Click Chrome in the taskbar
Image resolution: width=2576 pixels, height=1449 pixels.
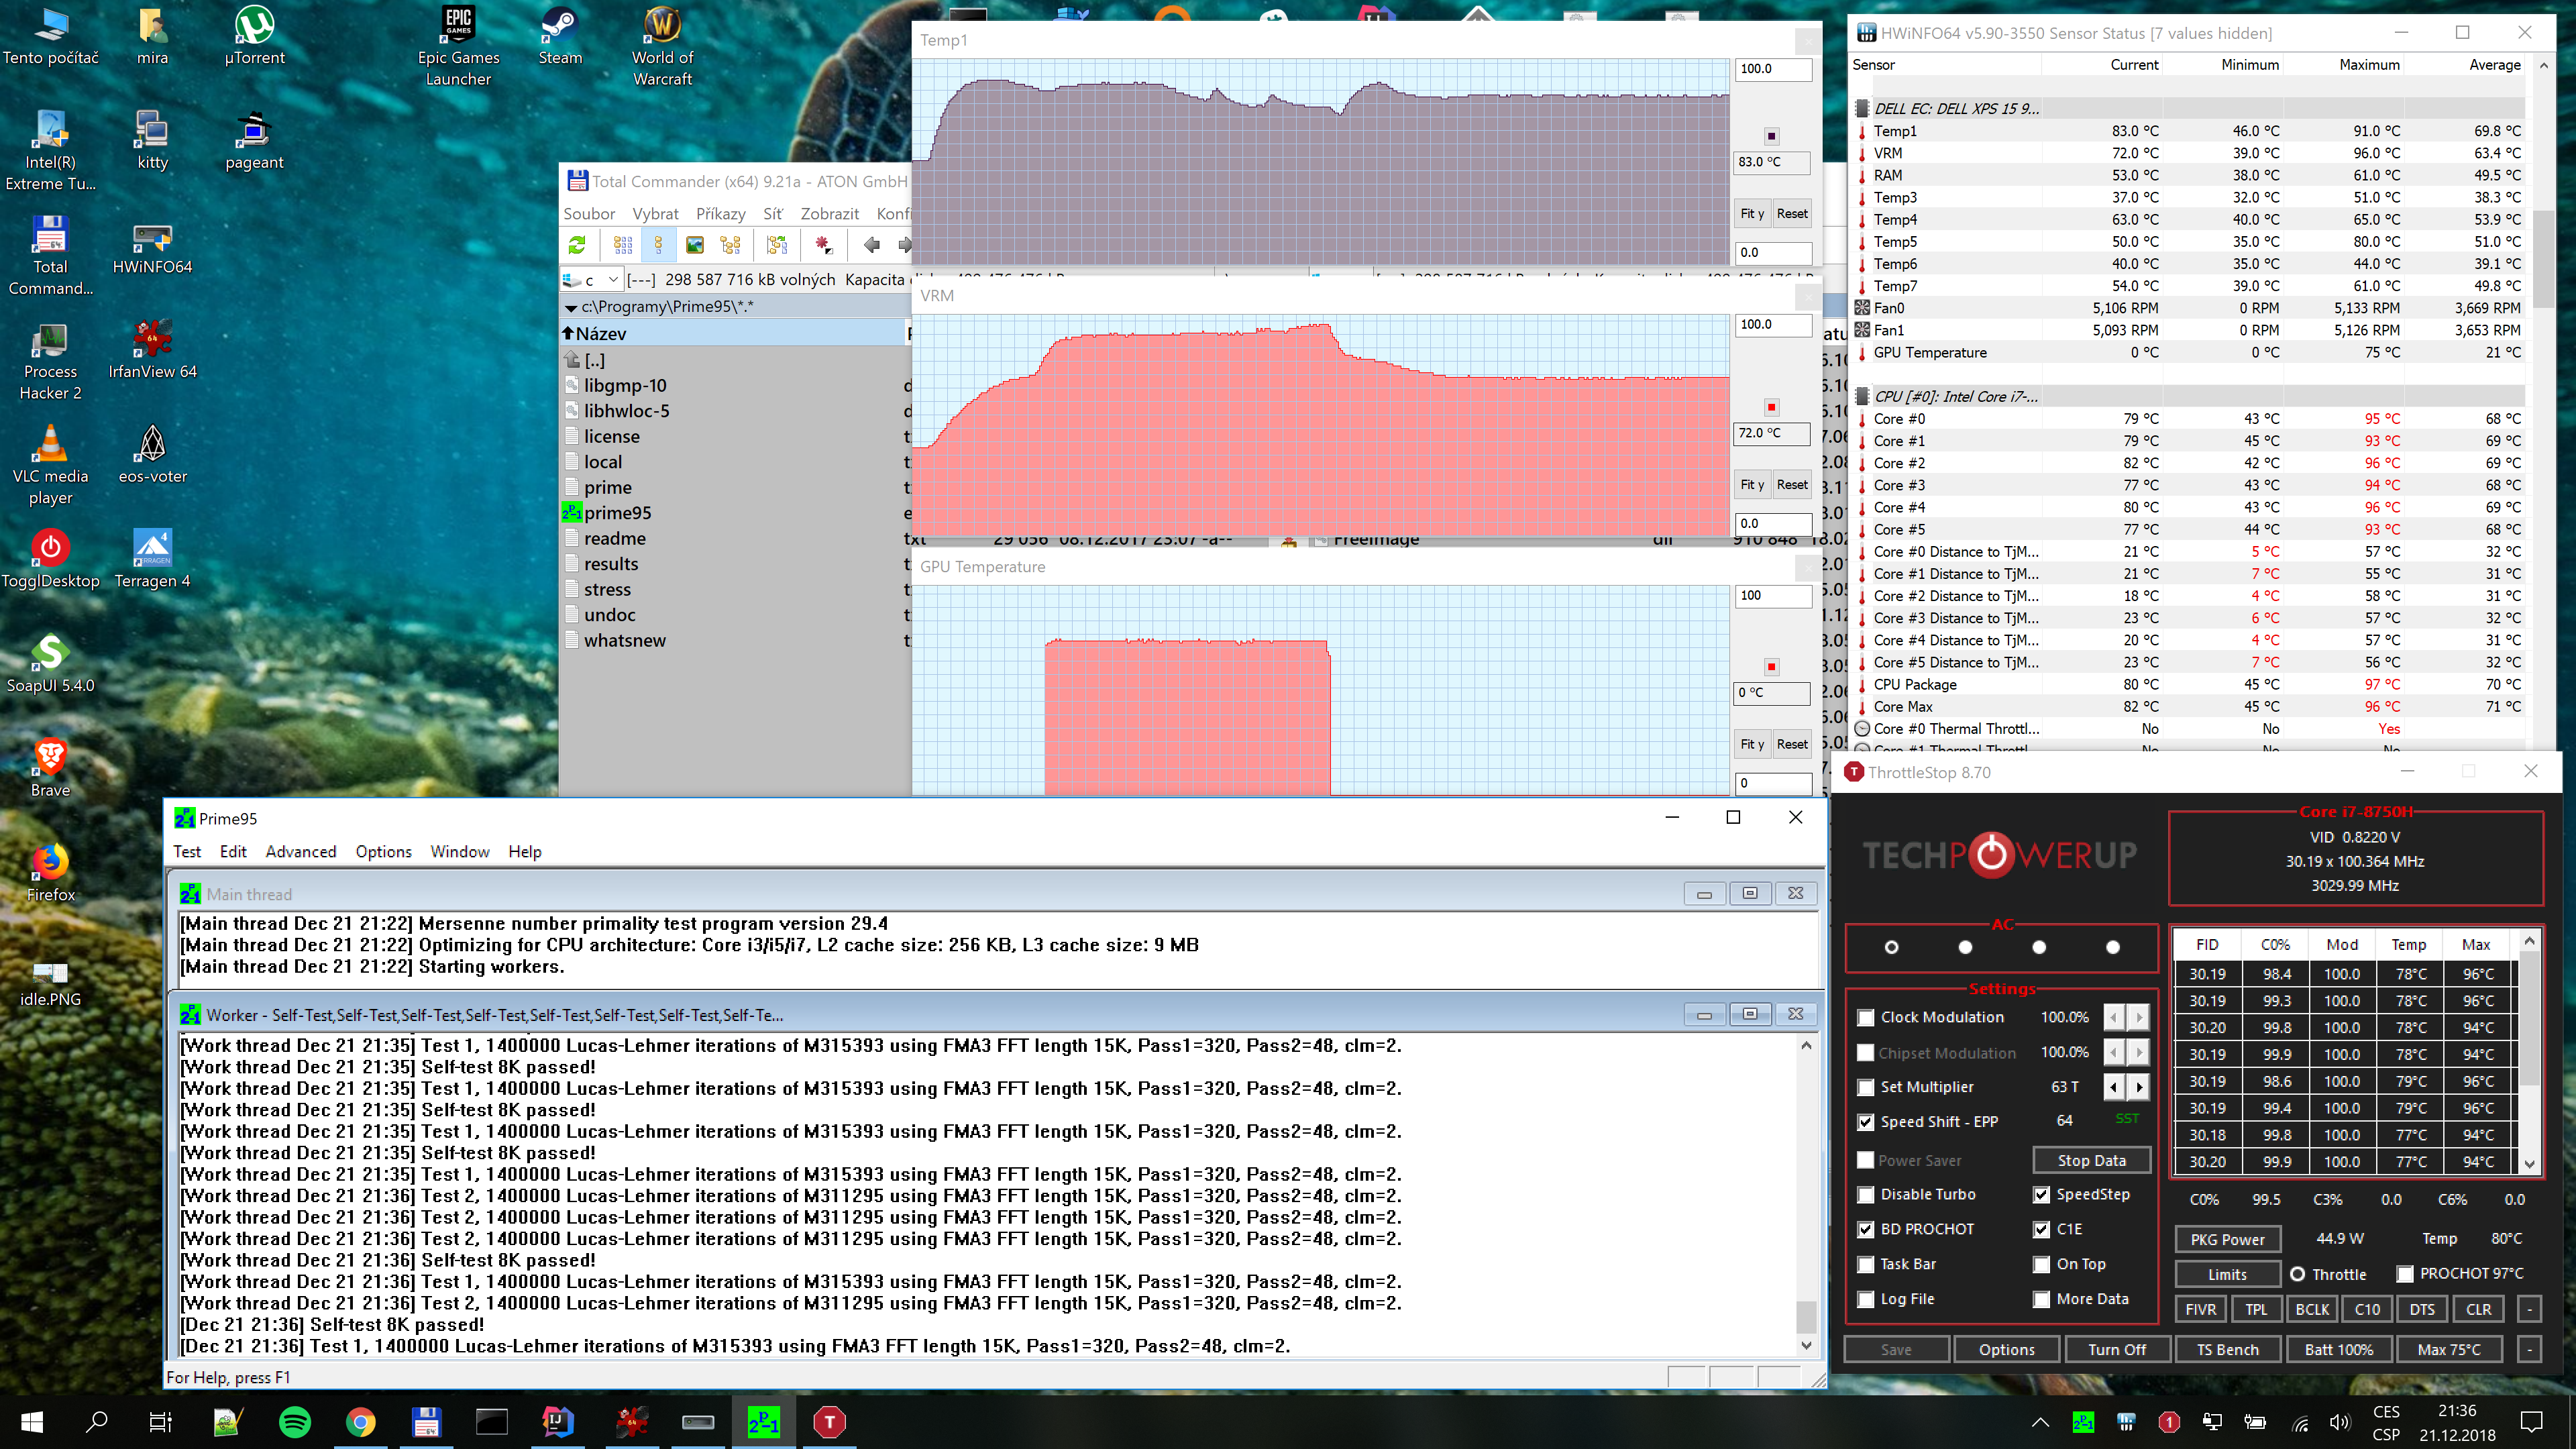(x=361, y=1422)
